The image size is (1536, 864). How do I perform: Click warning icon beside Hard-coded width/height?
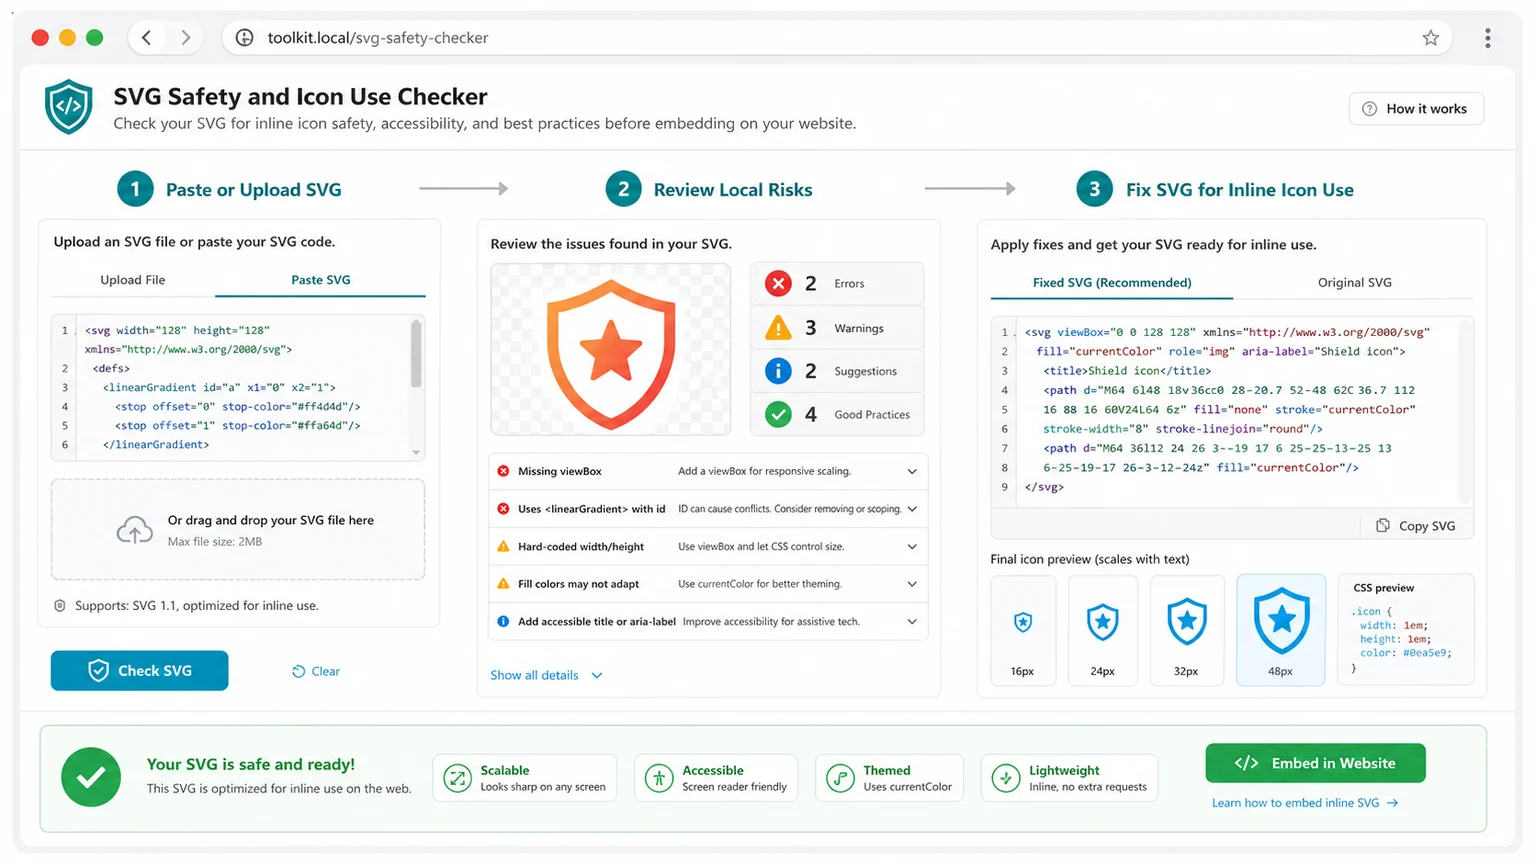(503, 546)
